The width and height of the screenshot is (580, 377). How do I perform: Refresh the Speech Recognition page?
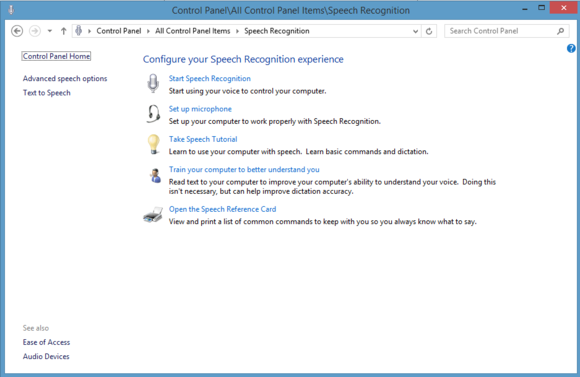click(429, 31)
